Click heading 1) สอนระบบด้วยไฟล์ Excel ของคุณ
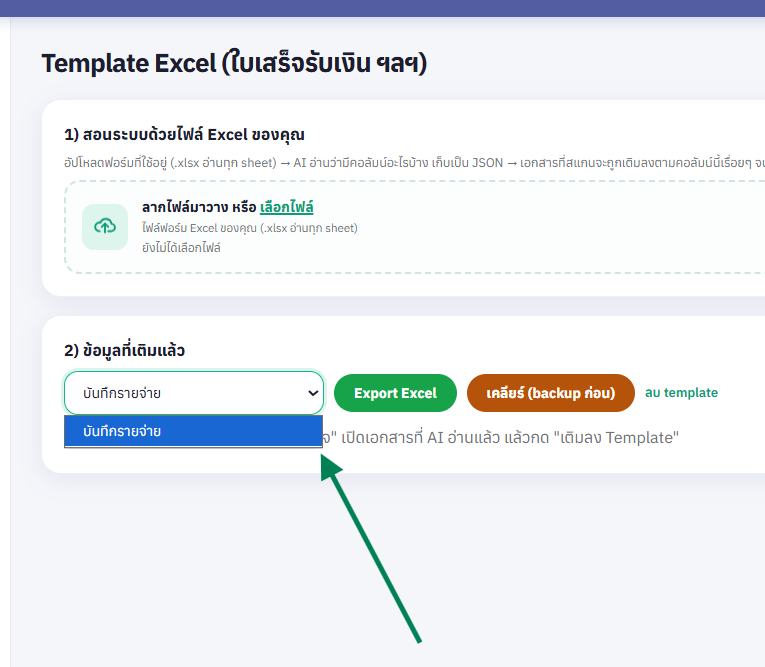The image size is (765, 667). (x=184, y=135)
